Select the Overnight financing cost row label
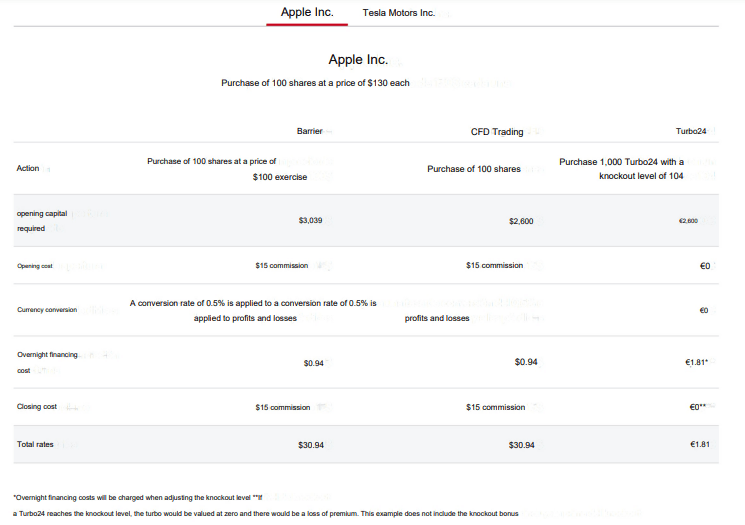Screen dimensions: 745x525 (x=47, y=362)
